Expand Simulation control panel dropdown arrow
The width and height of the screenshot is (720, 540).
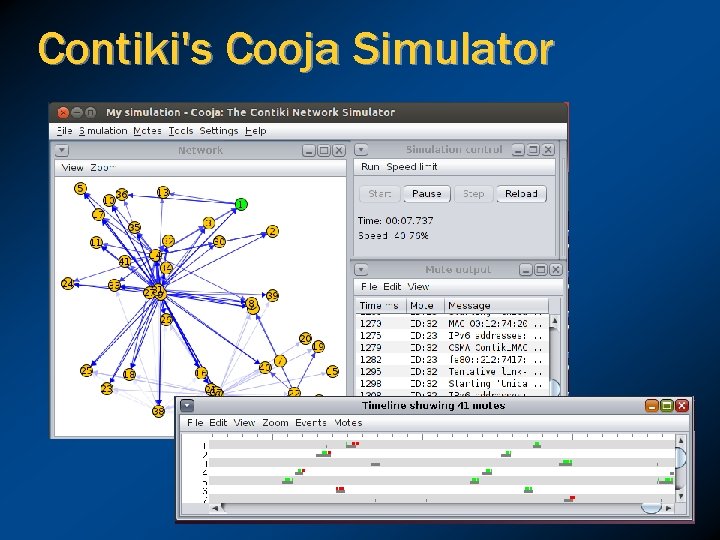(361, 150)
